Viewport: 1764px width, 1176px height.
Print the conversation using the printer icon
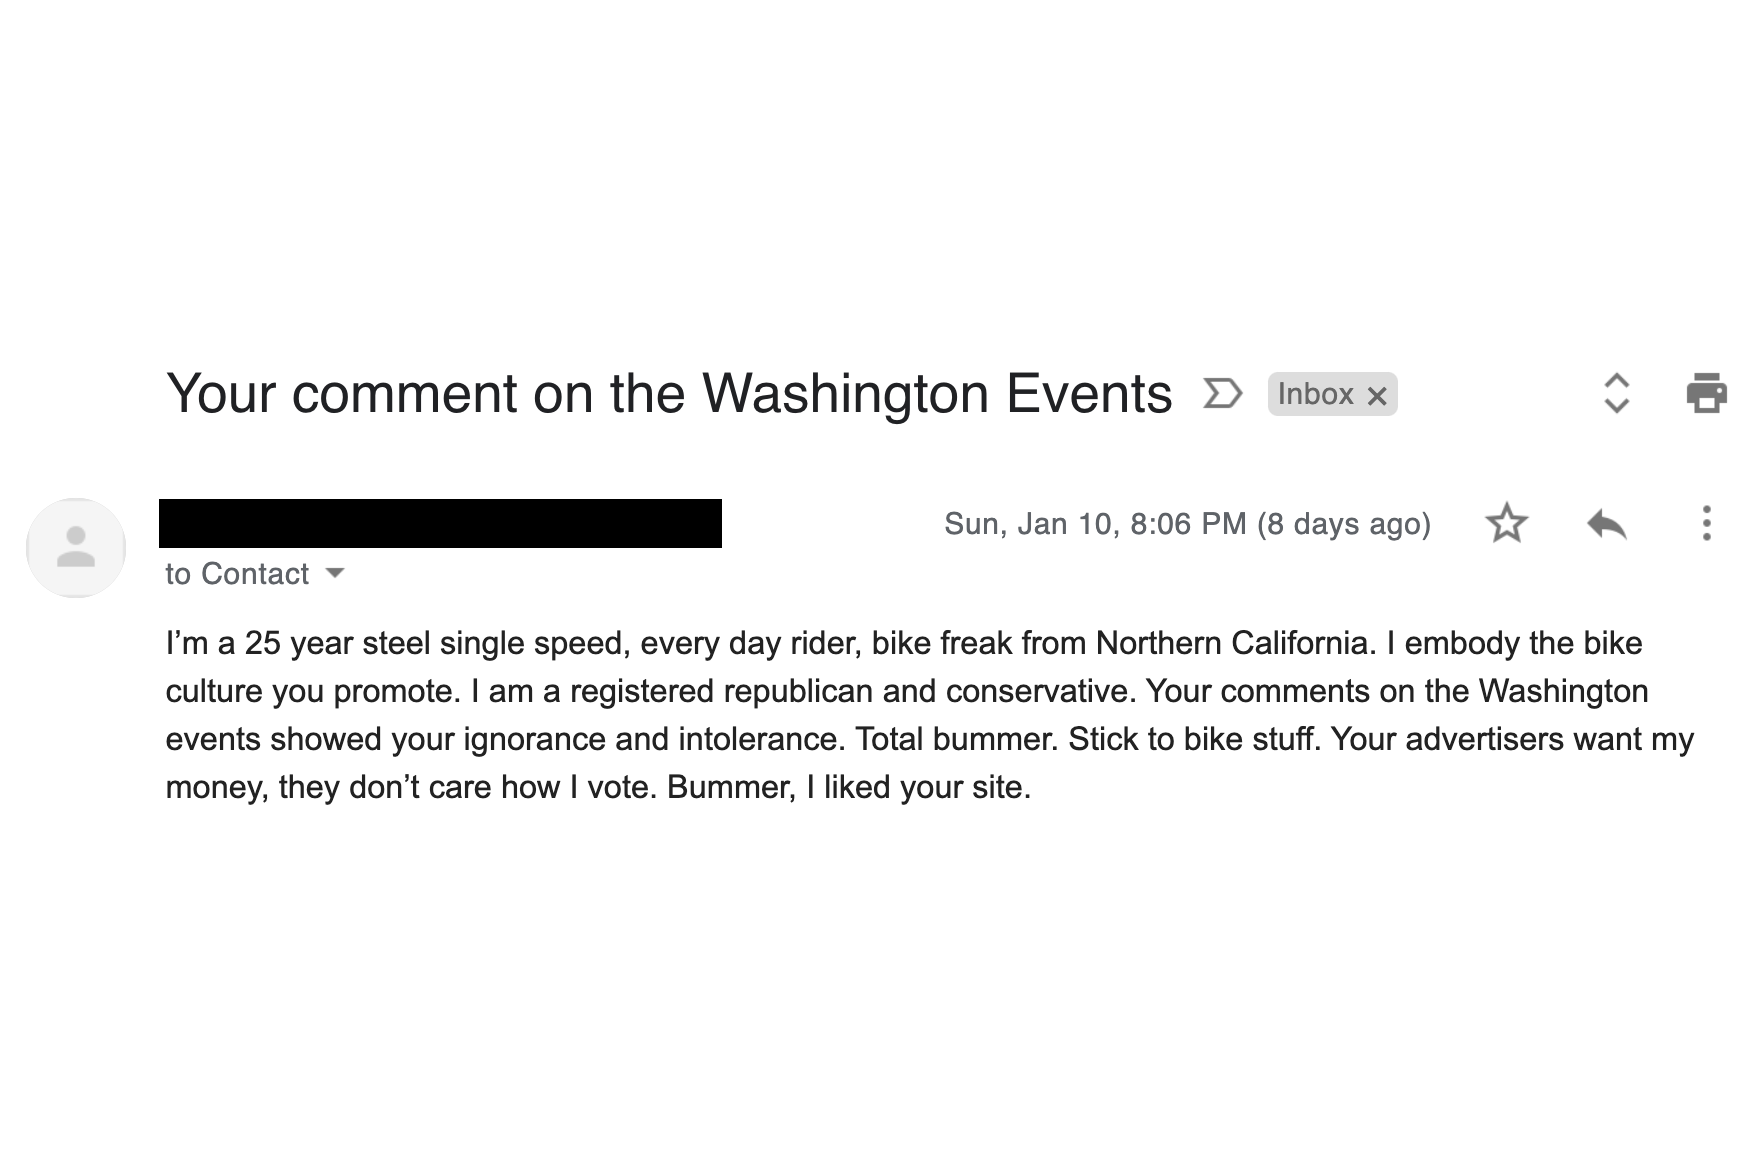point(1706,393)
